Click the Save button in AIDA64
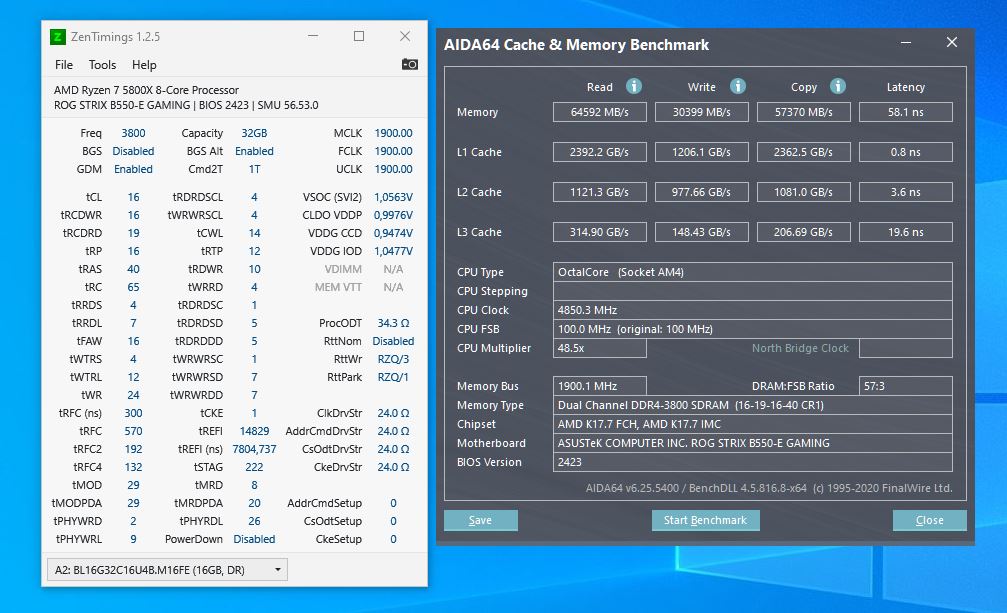 tap(480, 520)
